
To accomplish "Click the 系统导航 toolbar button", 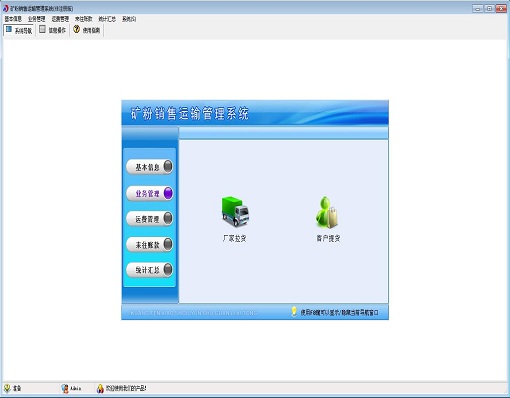I will (19, 30).
